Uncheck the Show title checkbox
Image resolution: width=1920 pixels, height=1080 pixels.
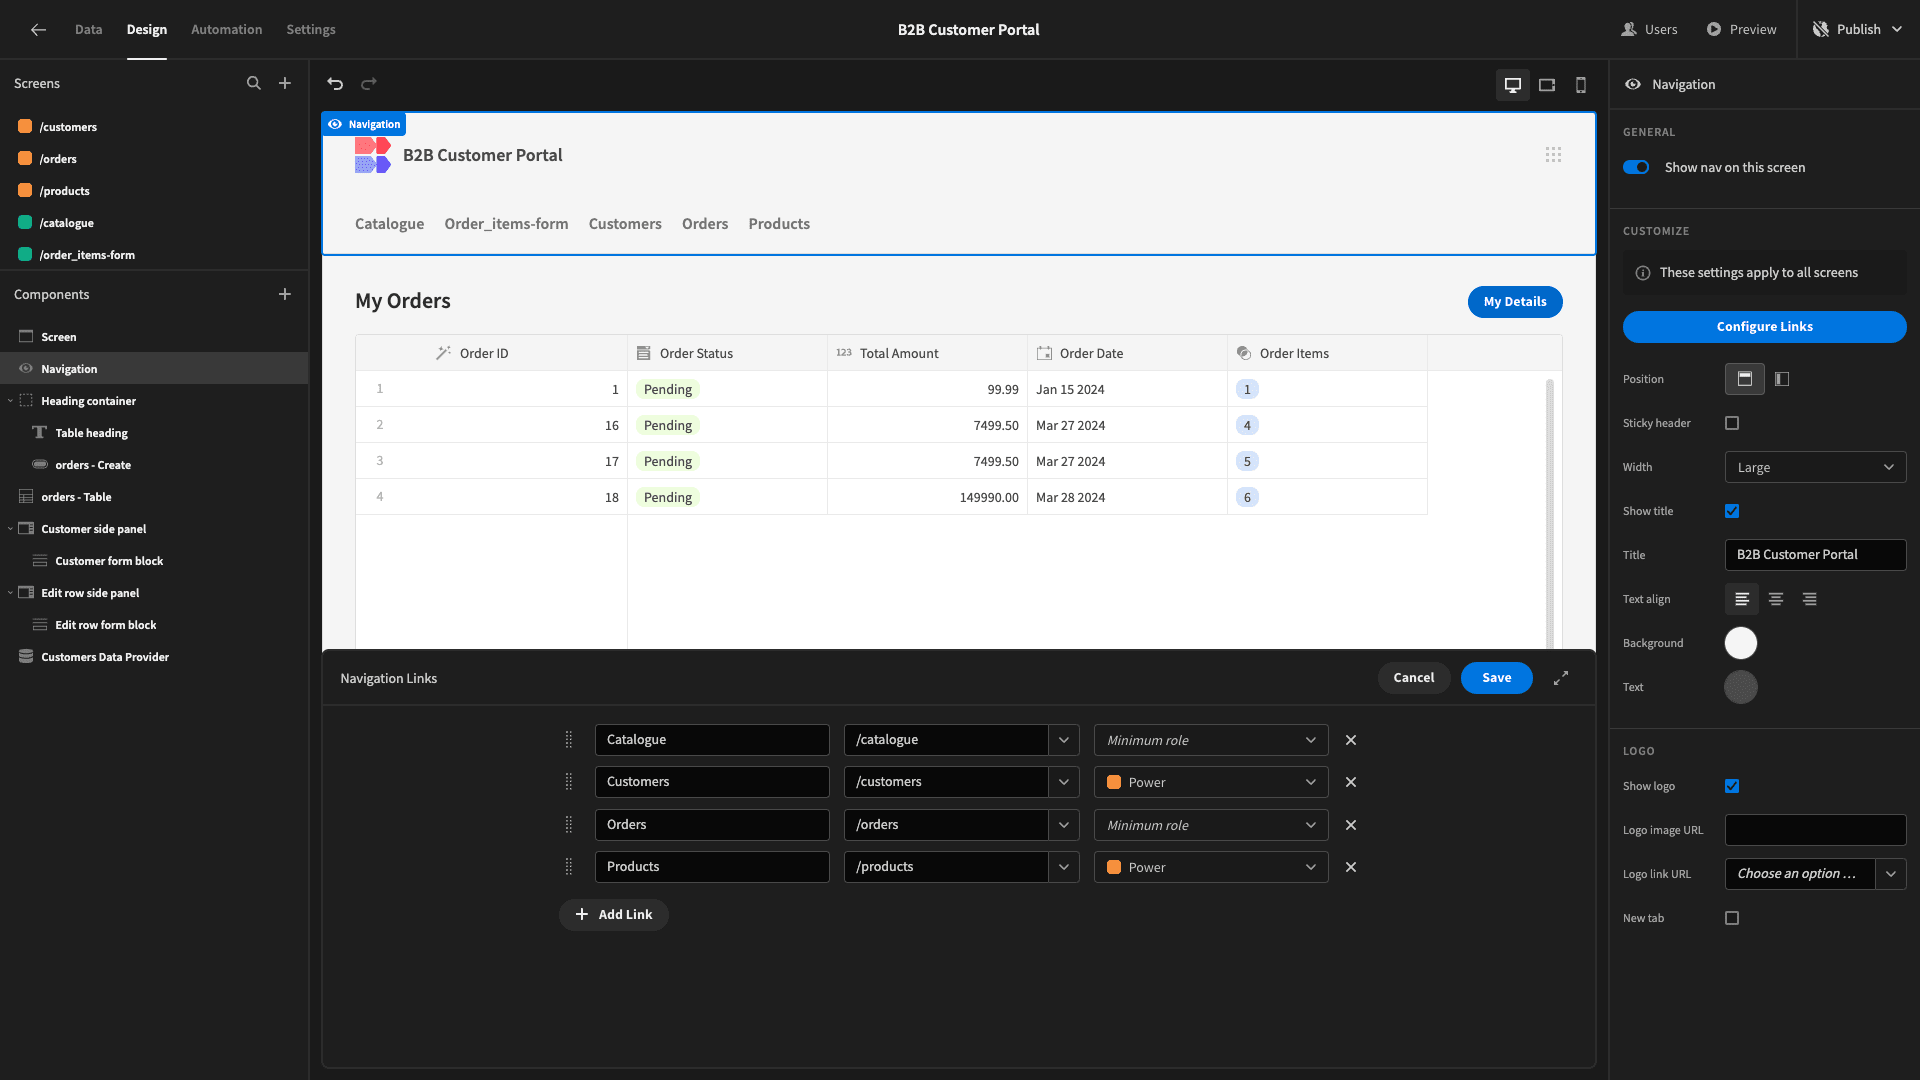point(1732,511)
